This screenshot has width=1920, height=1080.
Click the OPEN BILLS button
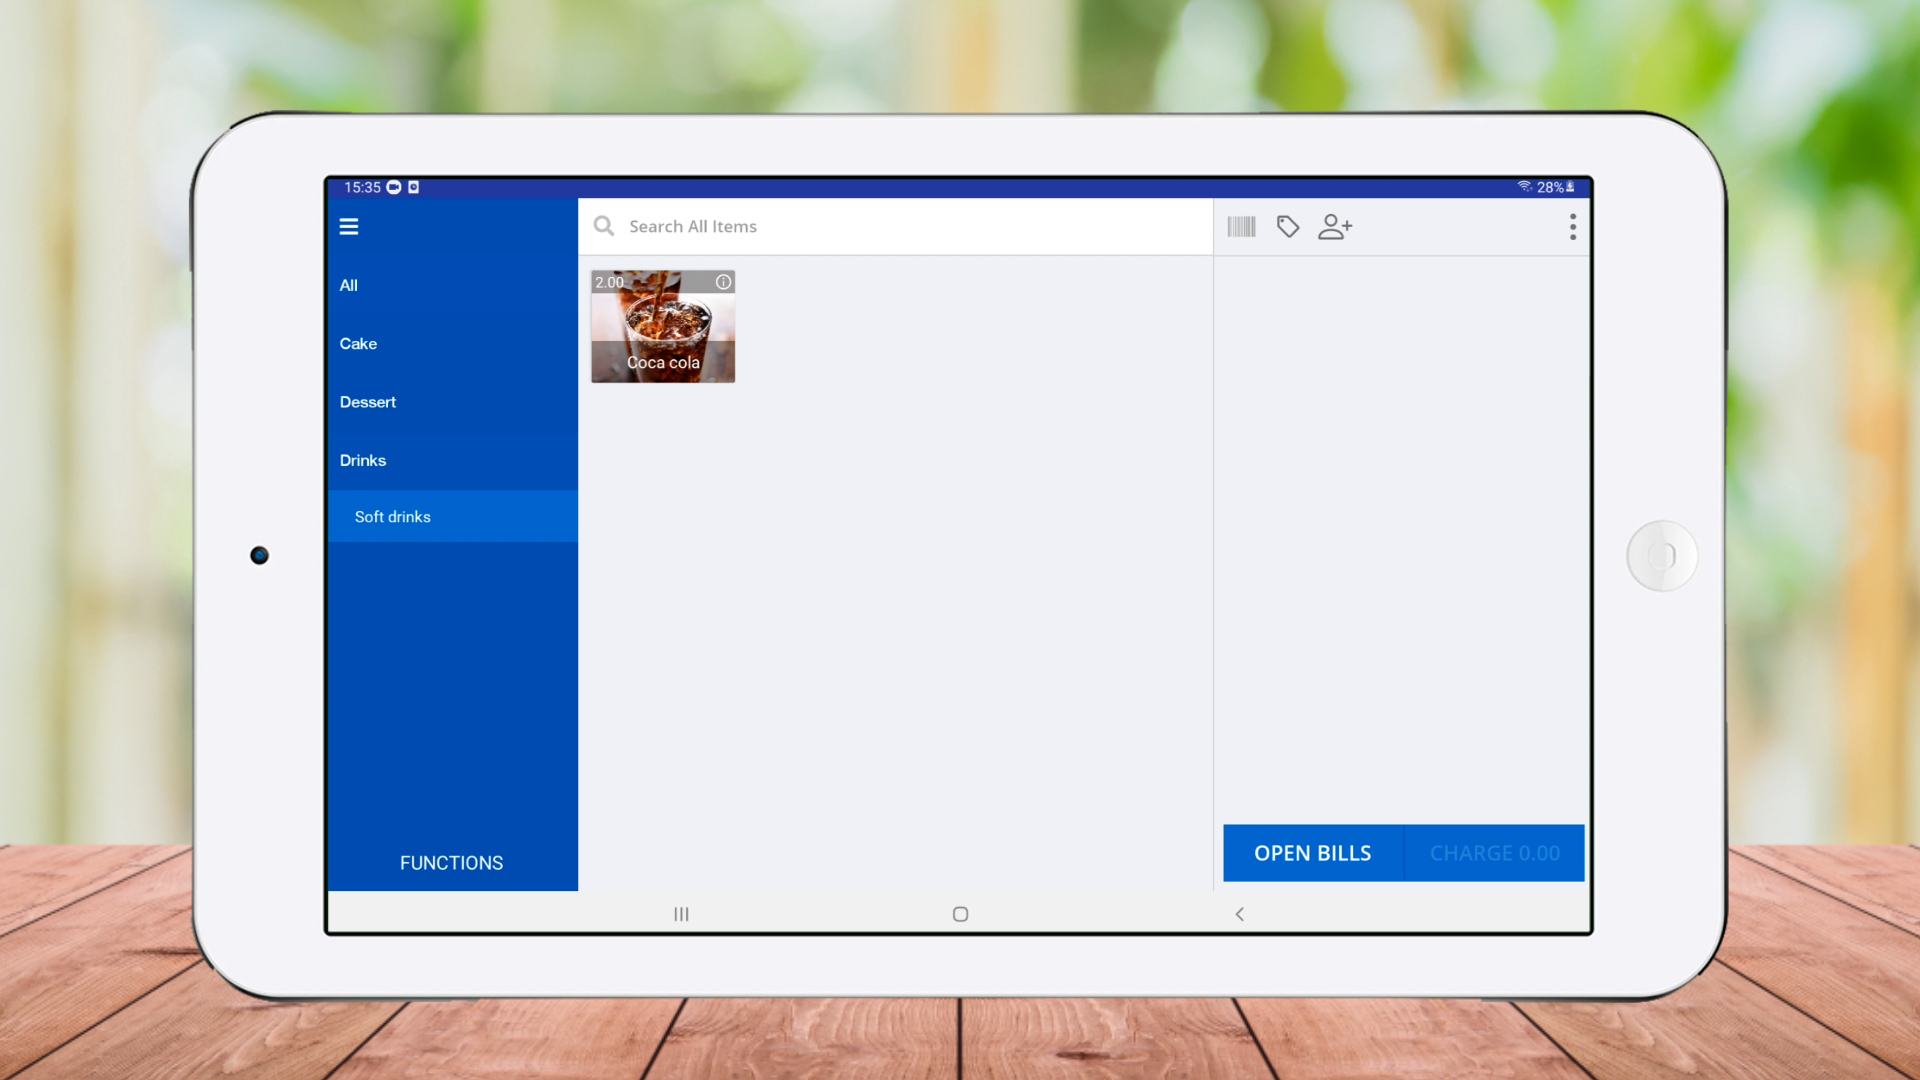tap(1312, 853)
